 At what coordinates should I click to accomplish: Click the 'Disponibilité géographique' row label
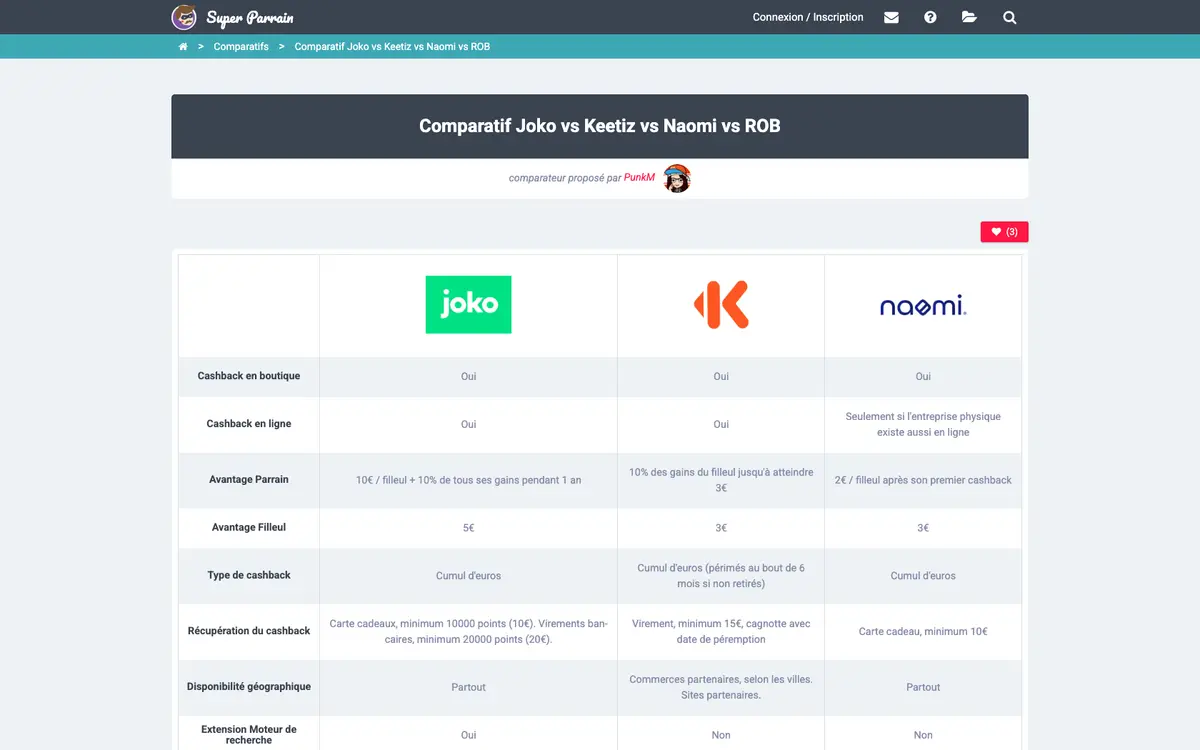coord(249,687)
